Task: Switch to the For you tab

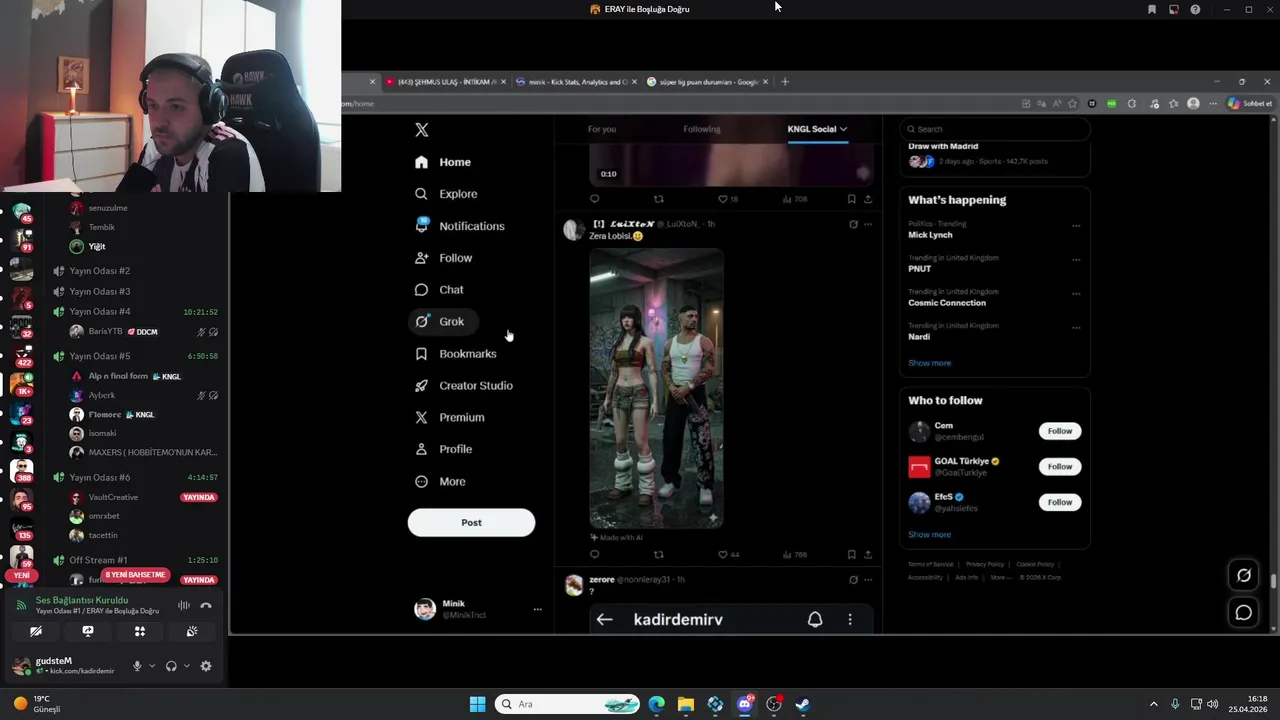Action: (602, 129)
